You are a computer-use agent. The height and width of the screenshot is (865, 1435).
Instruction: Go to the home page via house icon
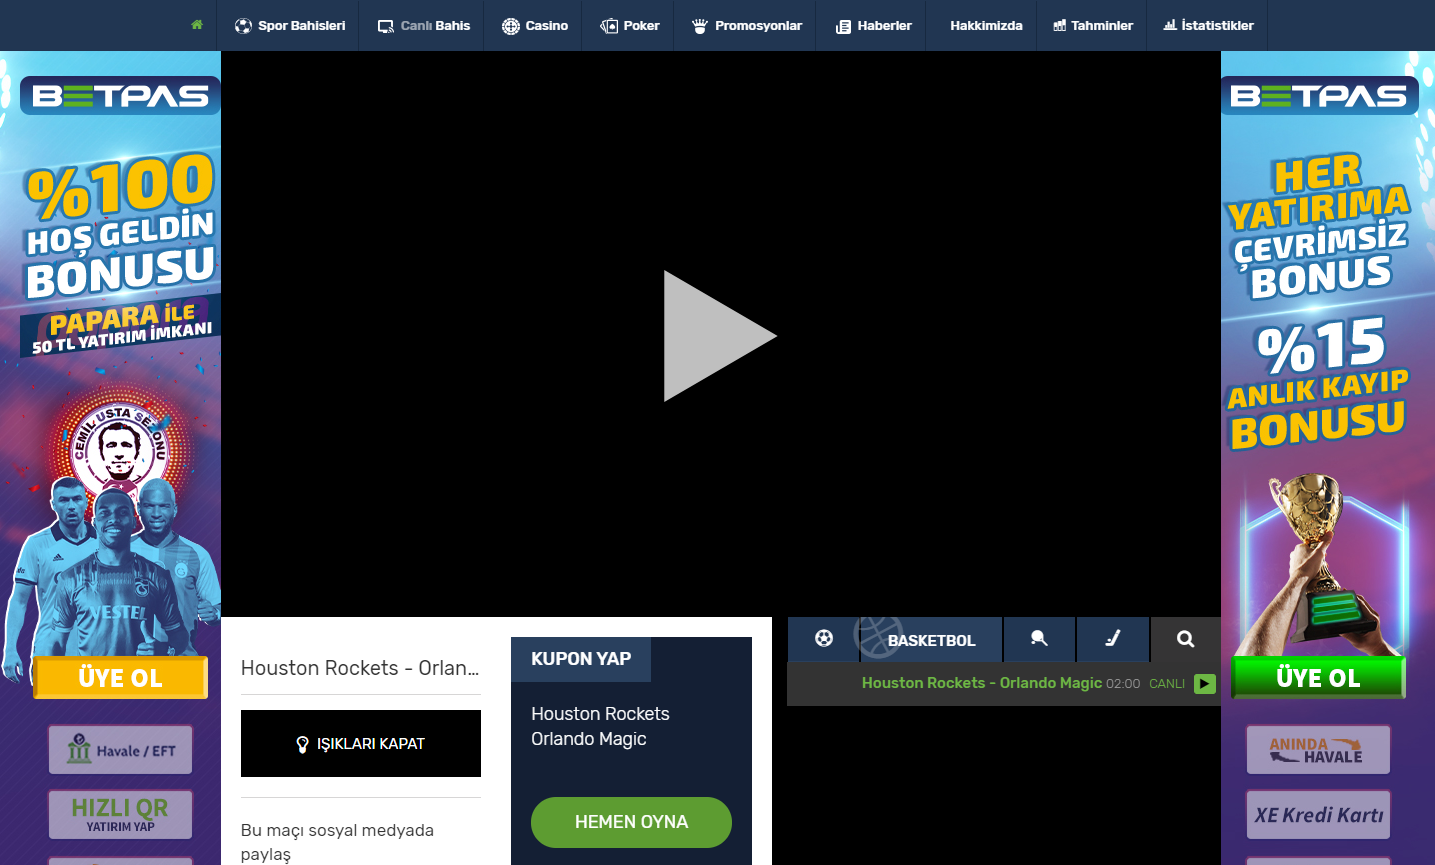pos(197,25)
